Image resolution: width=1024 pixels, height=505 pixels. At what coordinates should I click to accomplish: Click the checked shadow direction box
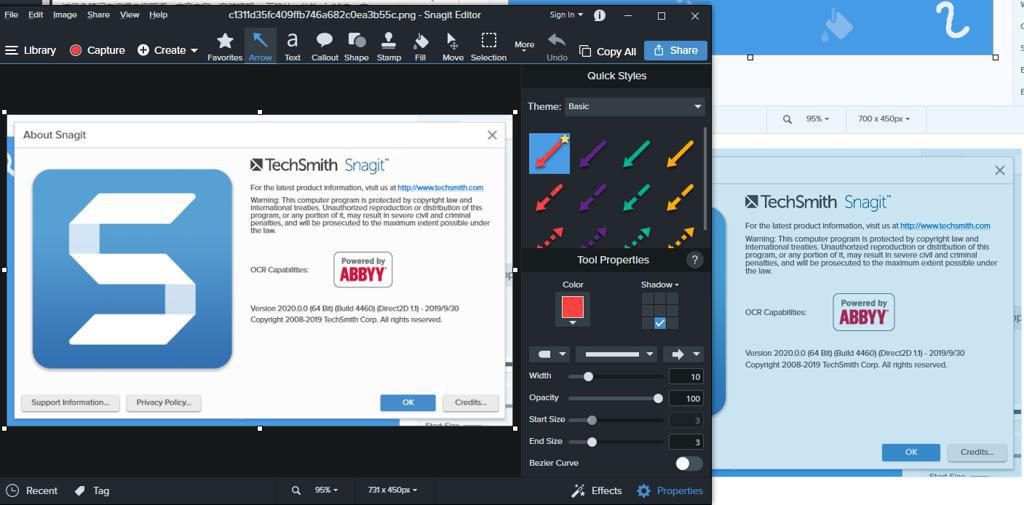pyautogui.click(x=660, y=323)
